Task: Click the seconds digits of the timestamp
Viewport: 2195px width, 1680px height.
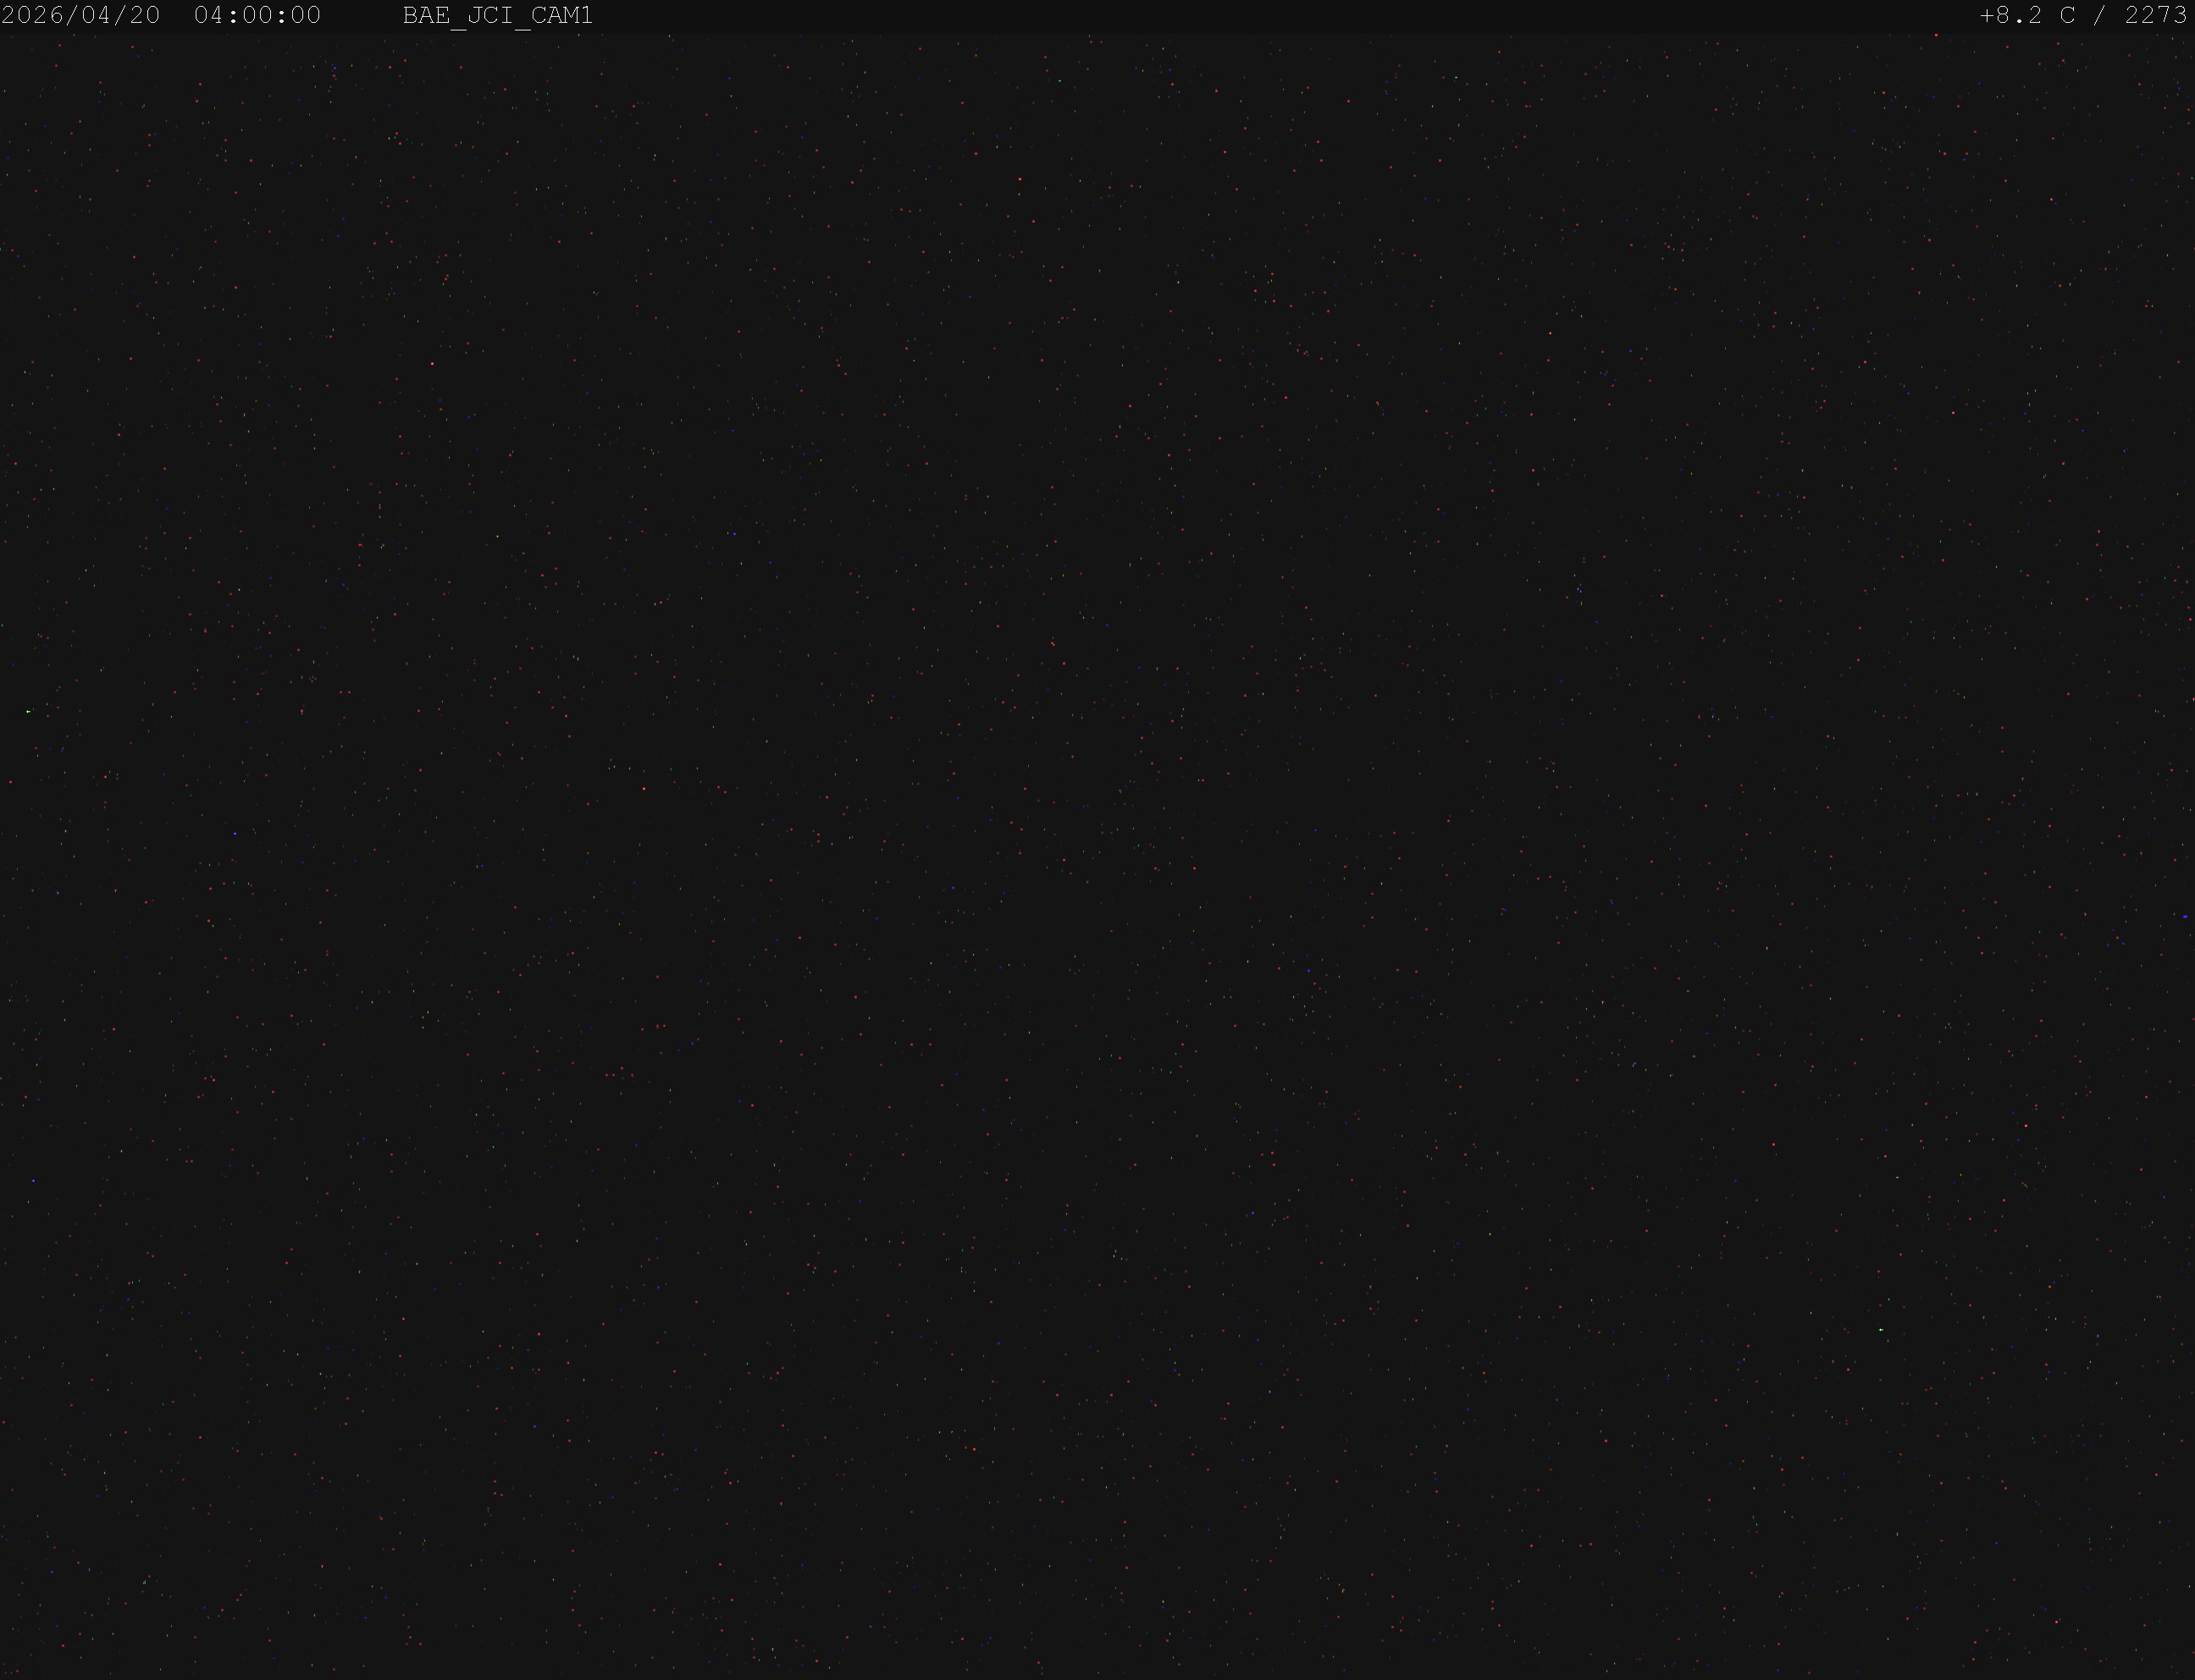Action: point(306,16)
